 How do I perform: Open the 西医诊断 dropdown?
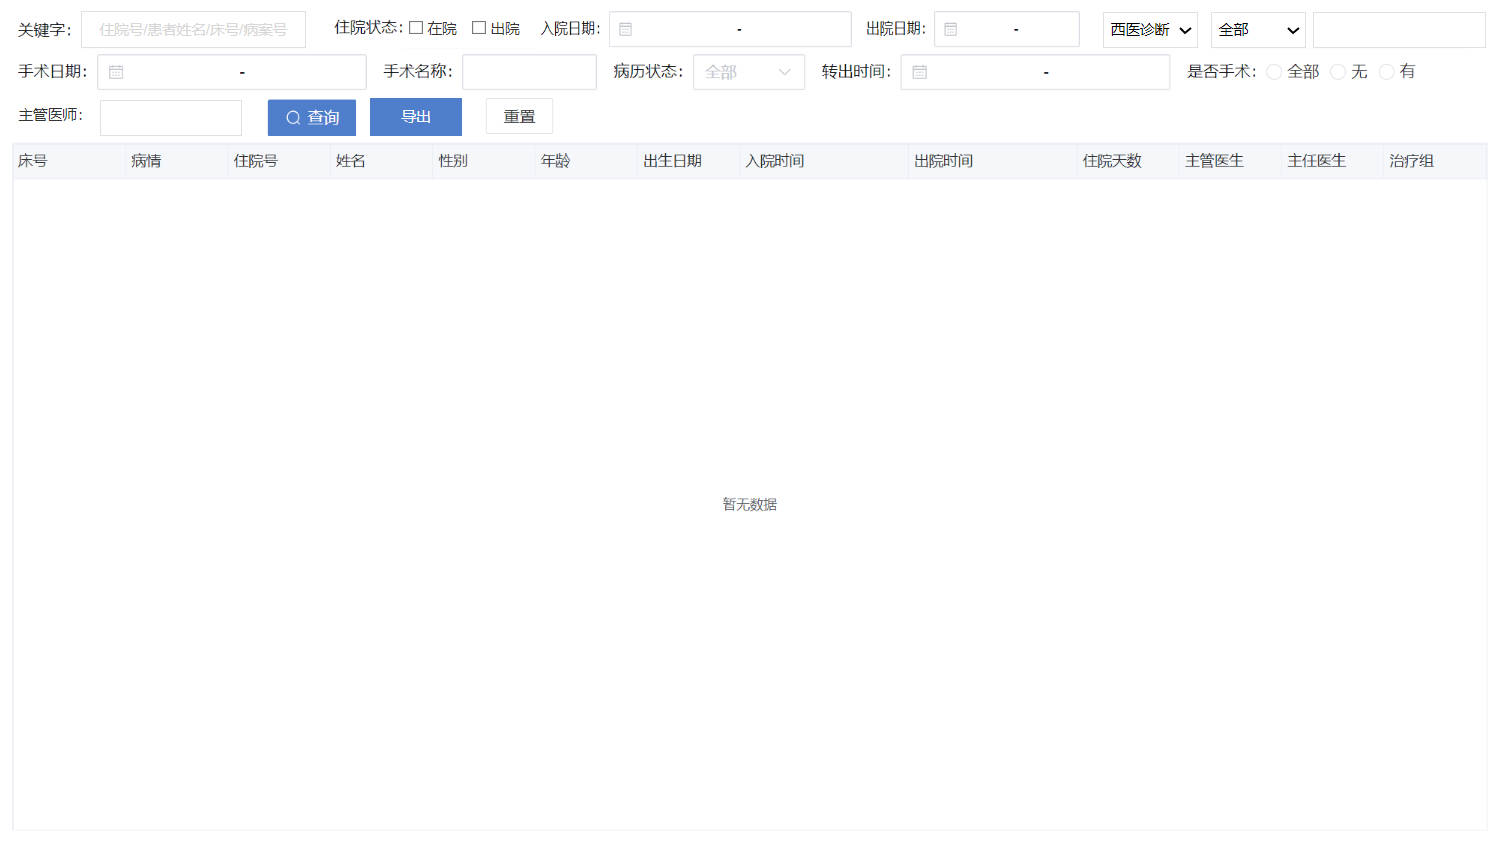point(1150,30)
